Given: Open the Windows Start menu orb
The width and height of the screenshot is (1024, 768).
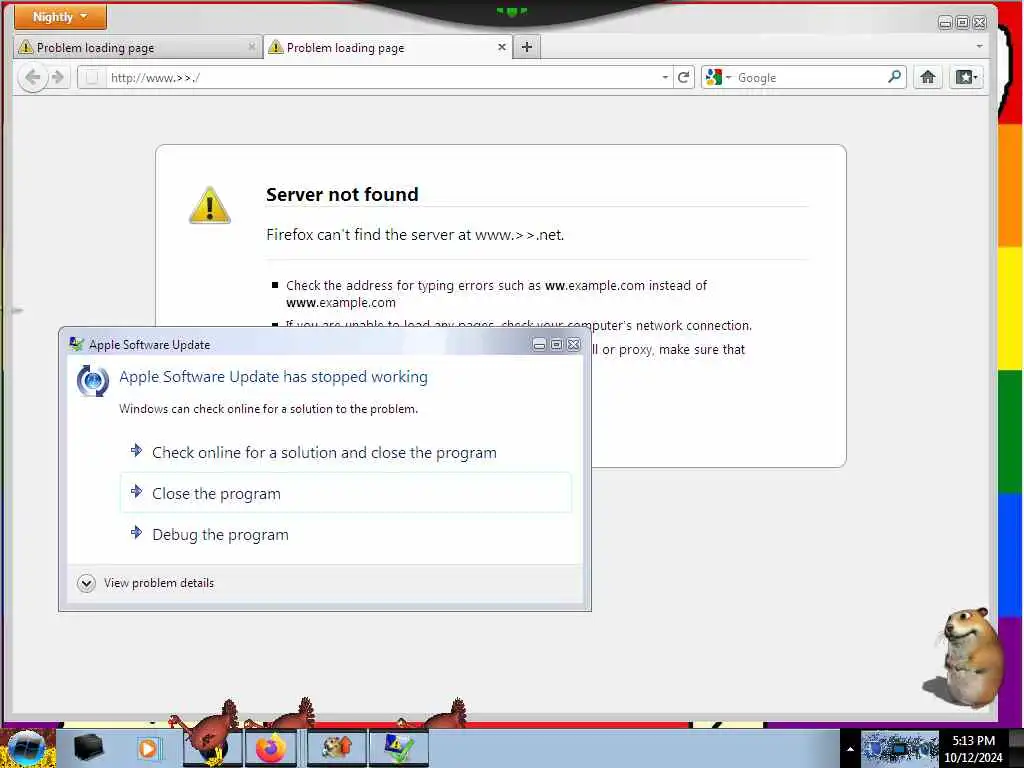Looking at the screenshot, I should 27,748.
